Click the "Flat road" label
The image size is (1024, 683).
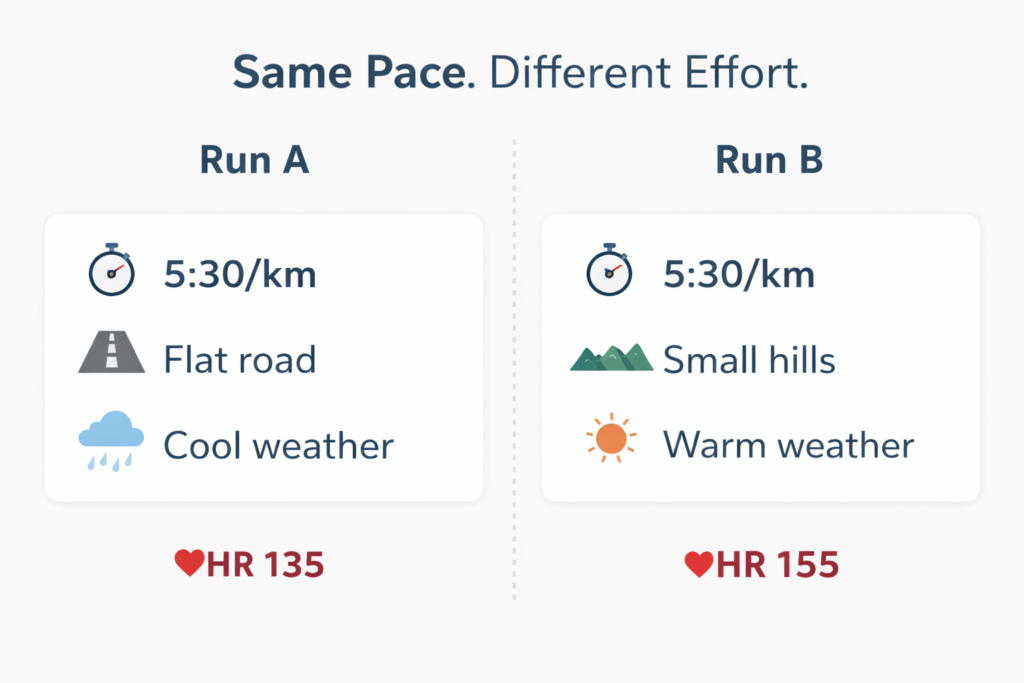coord(240,359)
